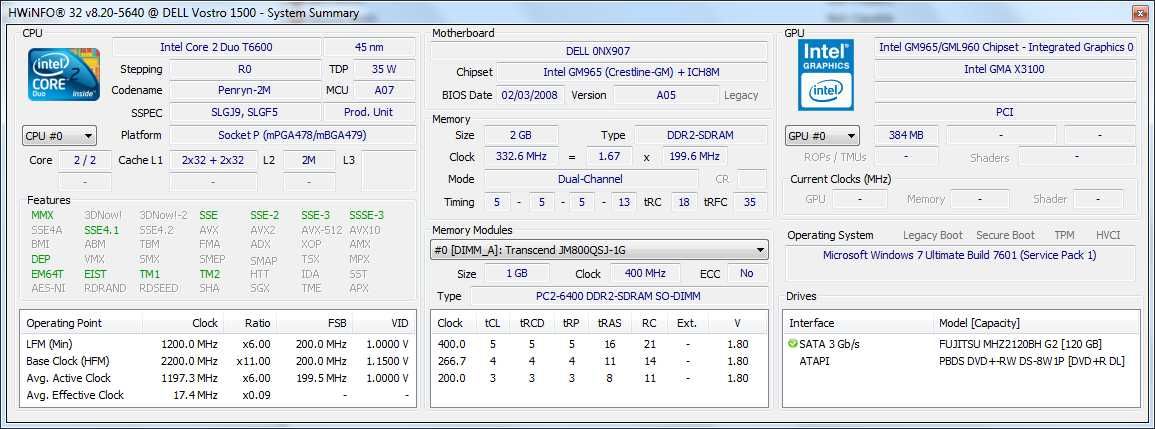The image size is (1155, 429).
Task: Close the System Summary window
Action: click(1140, 12)
